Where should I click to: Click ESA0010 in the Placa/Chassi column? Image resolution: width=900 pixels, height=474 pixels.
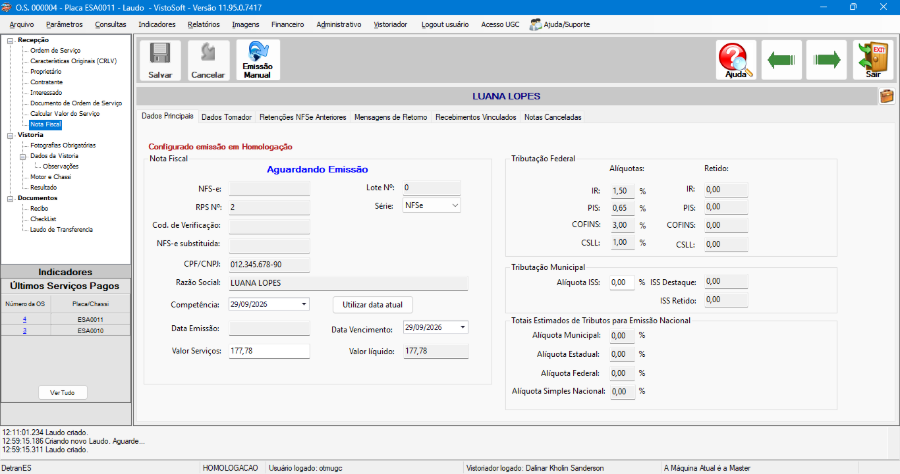tap(90, 331)
